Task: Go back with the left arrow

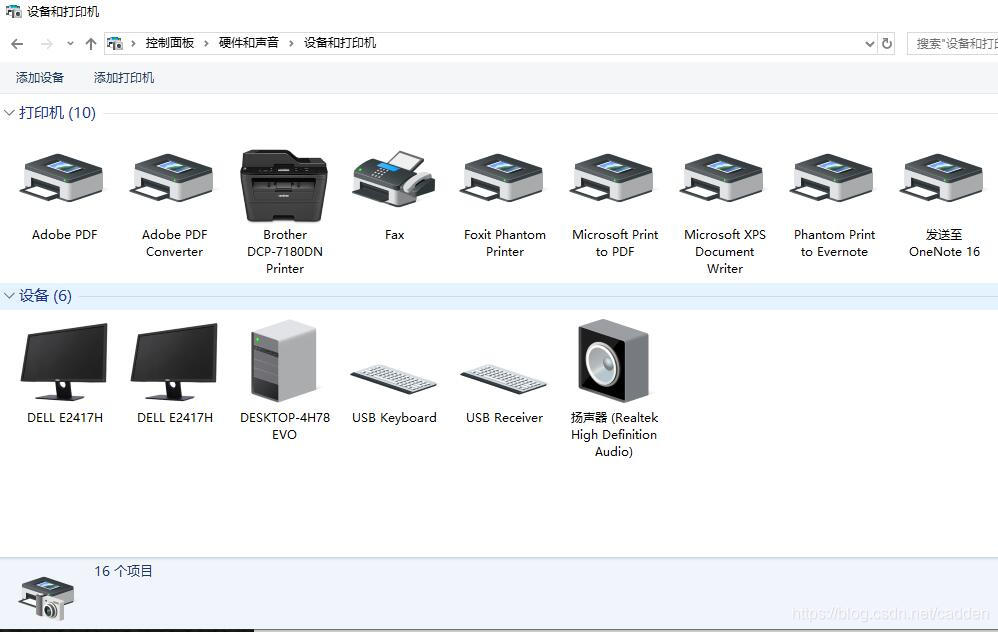Action: click(x=17, y=43)
